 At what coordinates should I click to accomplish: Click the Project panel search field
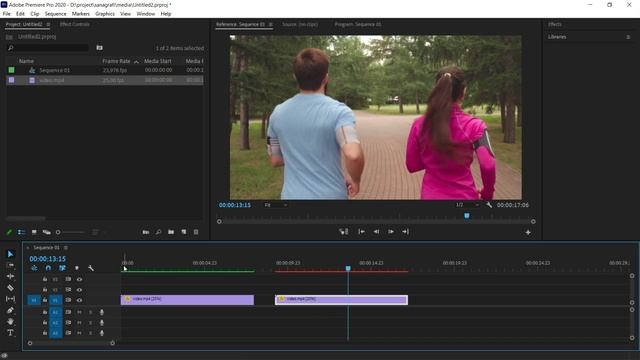[x=48, y=48]
